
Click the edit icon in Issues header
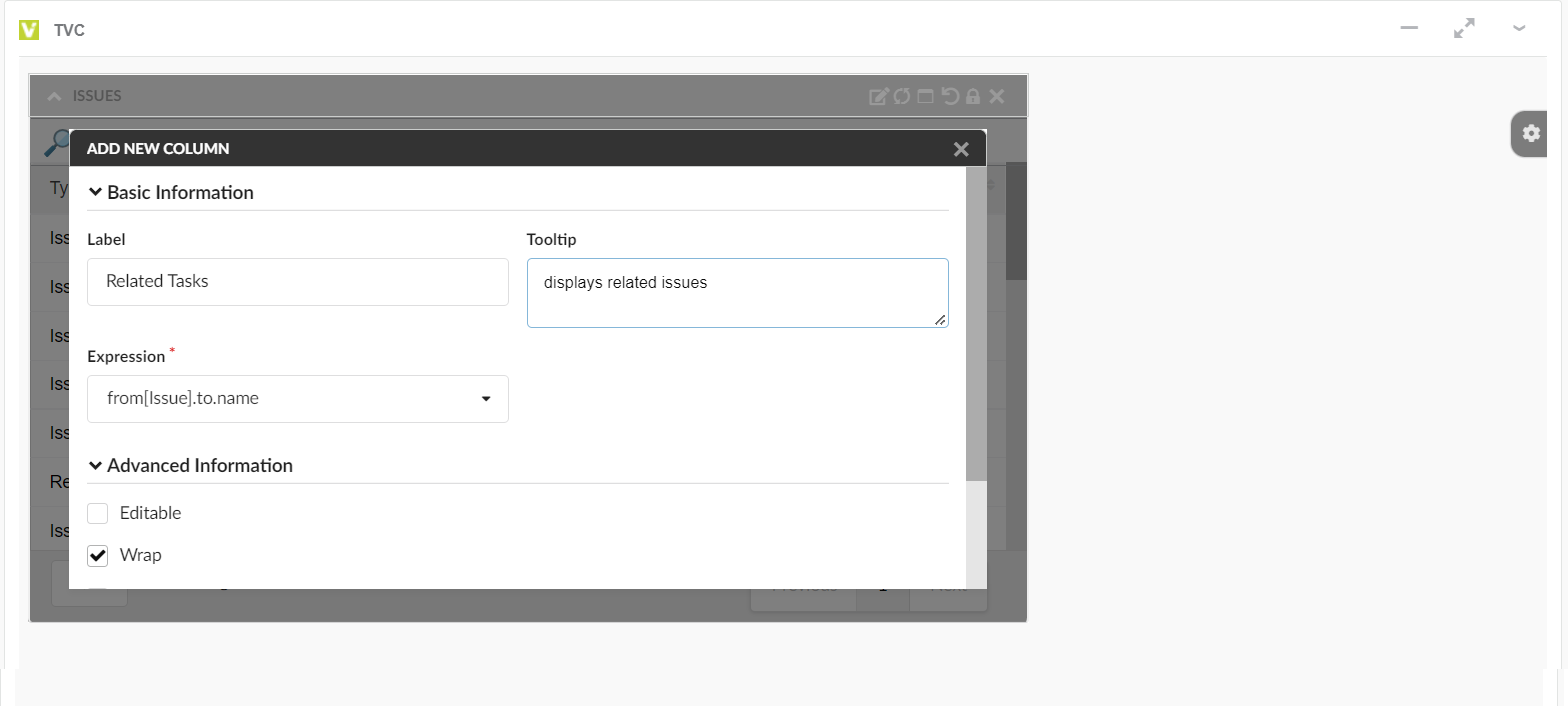[878, 96]
